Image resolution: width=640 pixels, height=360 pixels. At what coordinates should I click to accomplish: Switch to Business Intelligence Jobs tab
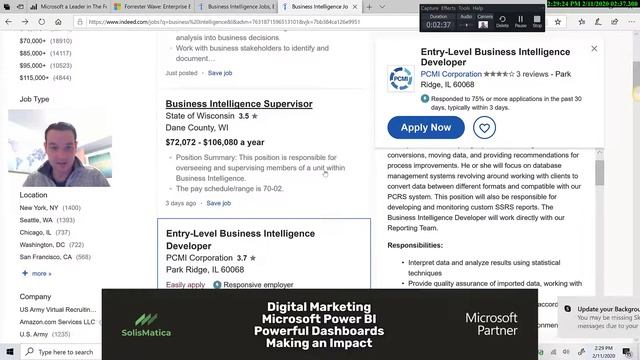pyautogui.click(x=236, y=7)
